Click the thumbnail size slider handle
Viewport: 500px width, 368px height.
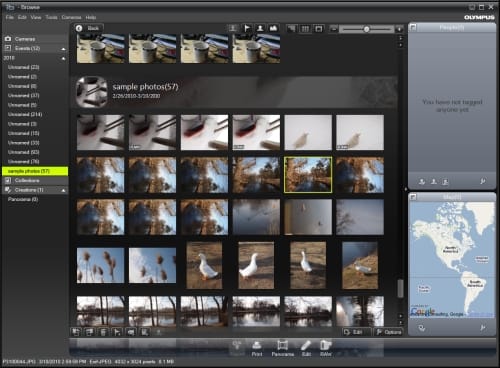click(x=366, y=29)
